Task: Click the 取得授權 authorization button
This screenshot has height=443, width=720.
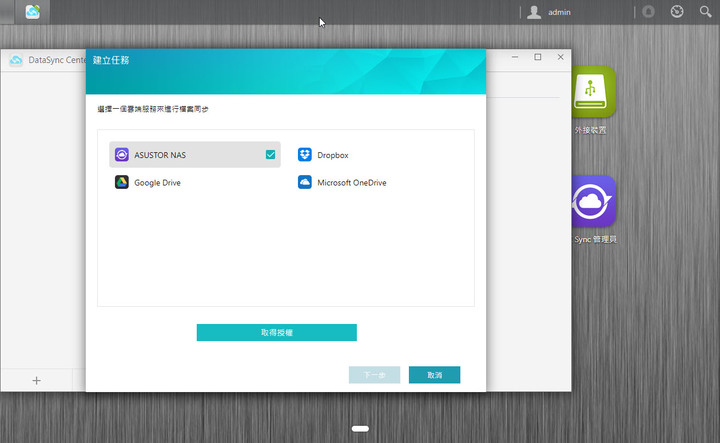Action: coord(276,332)
